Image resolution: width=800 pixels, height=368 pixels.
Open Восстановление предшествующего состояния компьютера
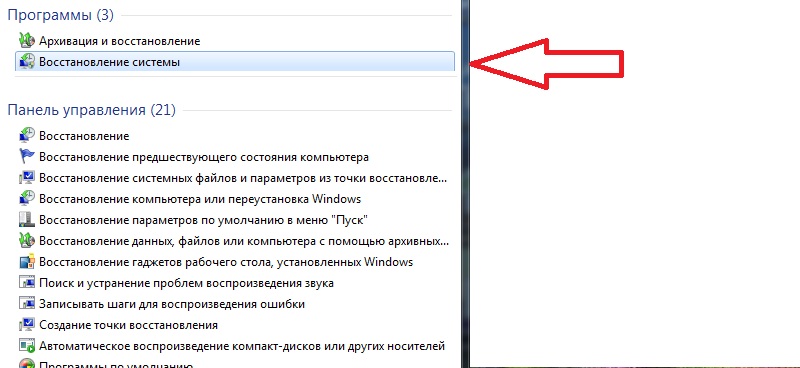(204, 157)
